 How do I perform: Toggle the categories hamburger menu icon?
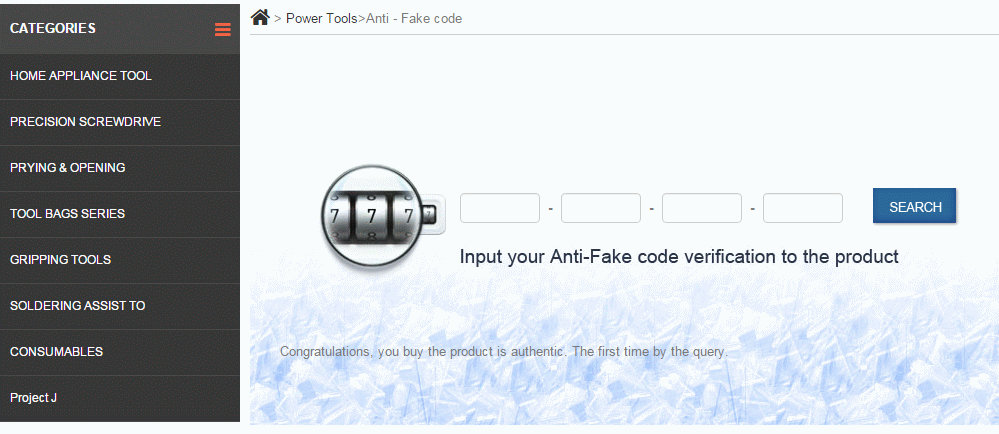click(222, 29)
